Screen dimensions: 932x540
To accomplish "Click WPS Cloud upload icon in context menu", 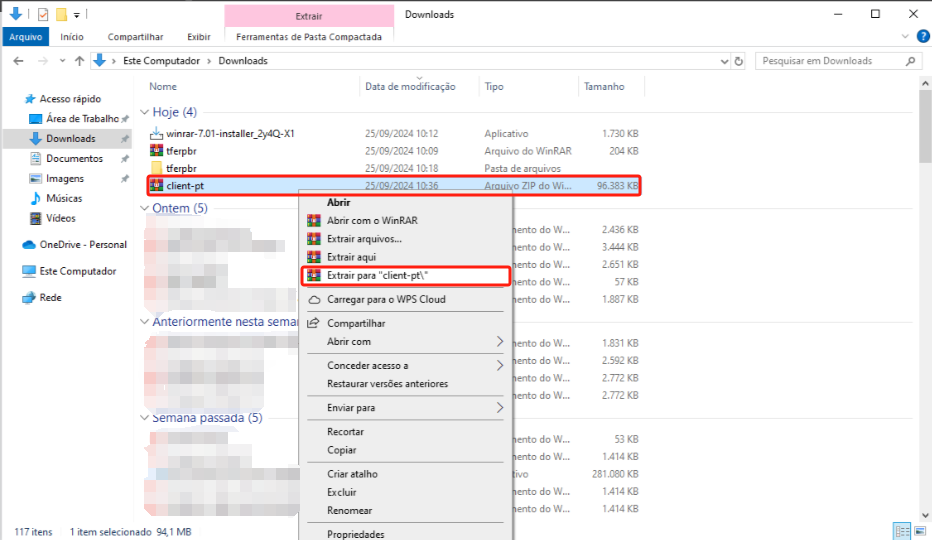I will (x=314, y=299).
